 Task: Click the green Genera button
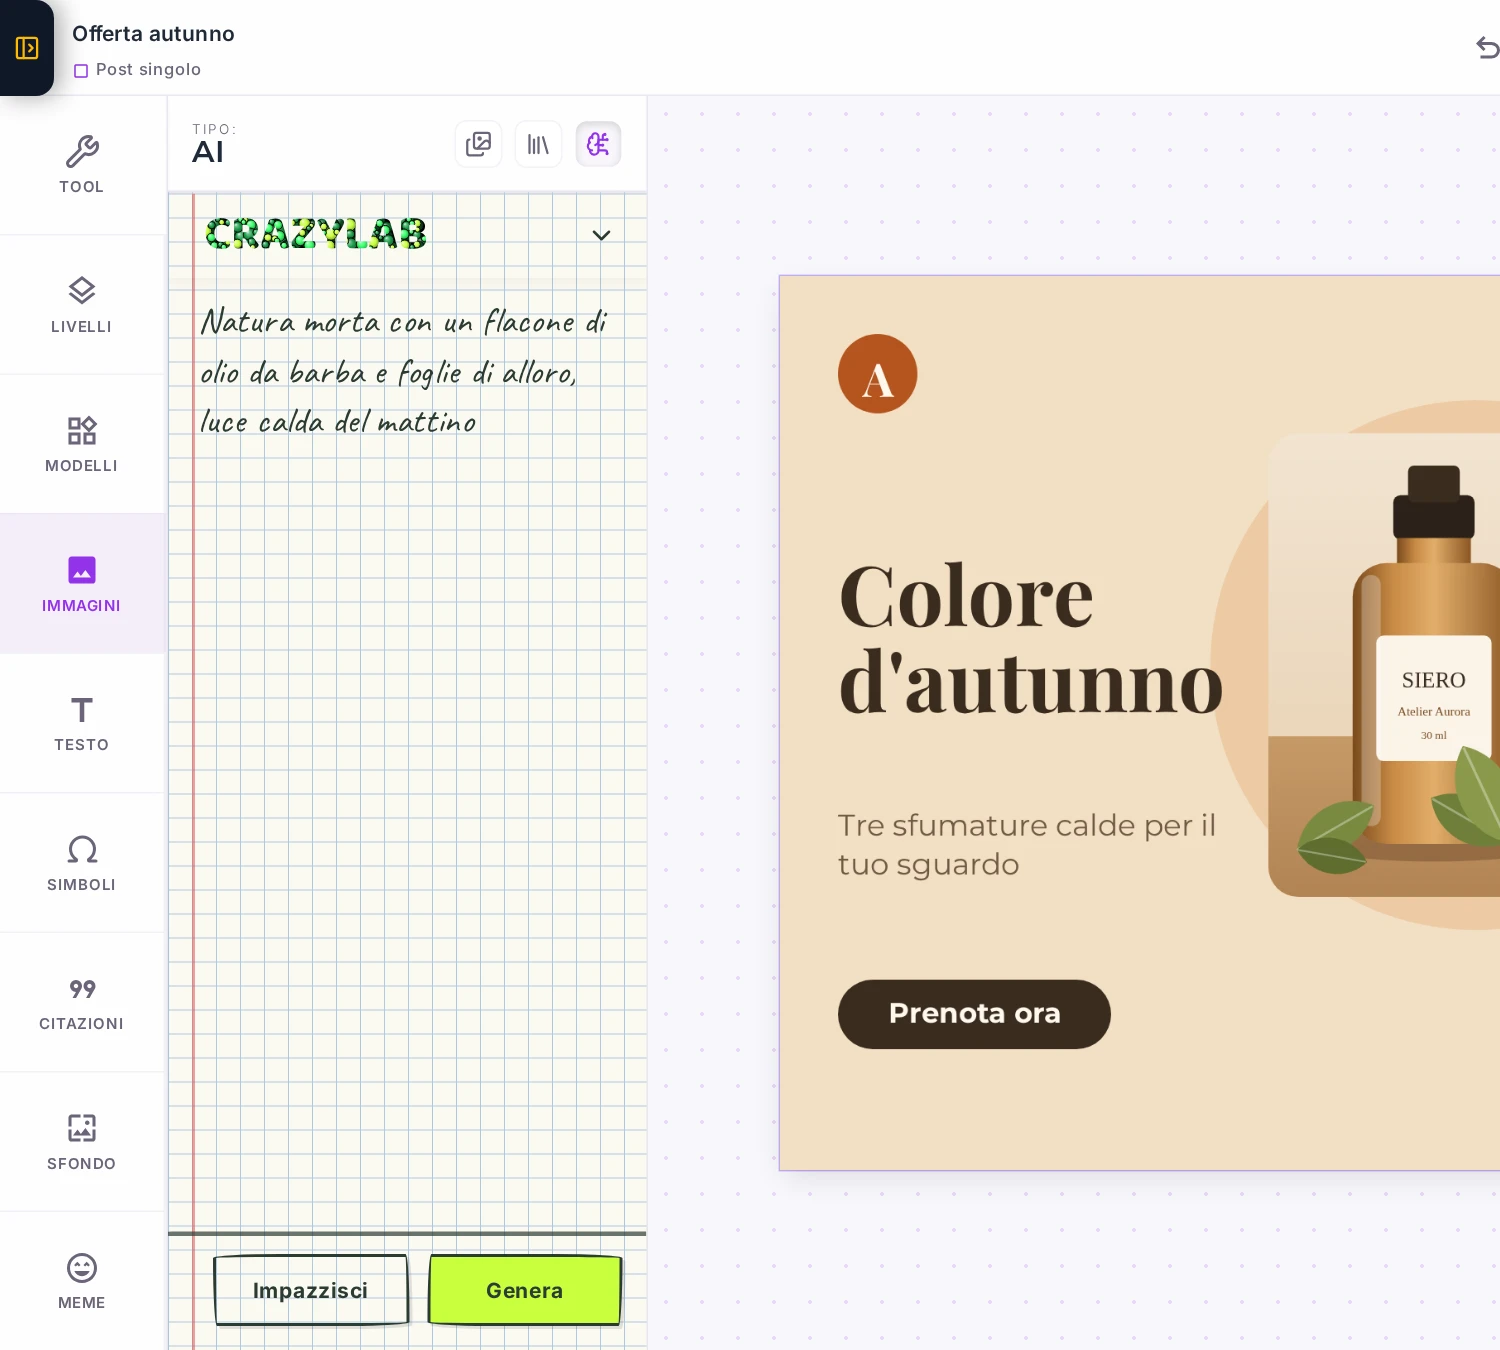pos(525,1290)
